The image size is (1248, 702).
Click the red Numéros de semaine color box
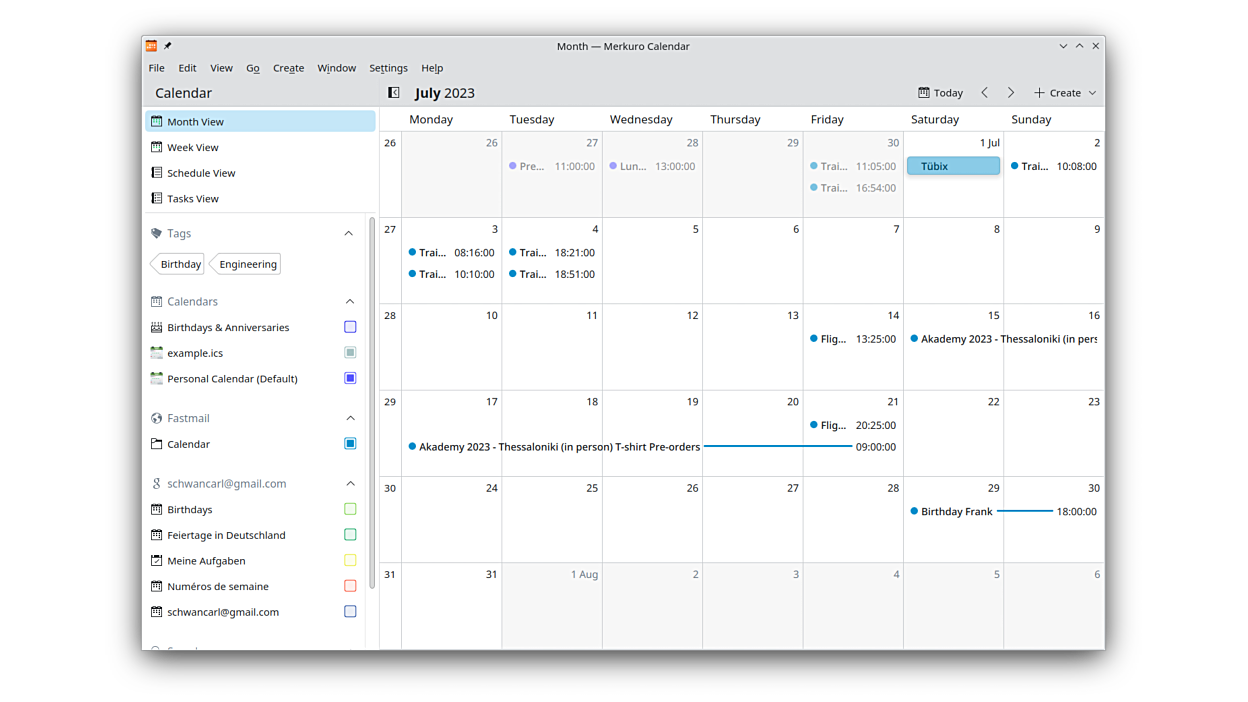point(350,586)
